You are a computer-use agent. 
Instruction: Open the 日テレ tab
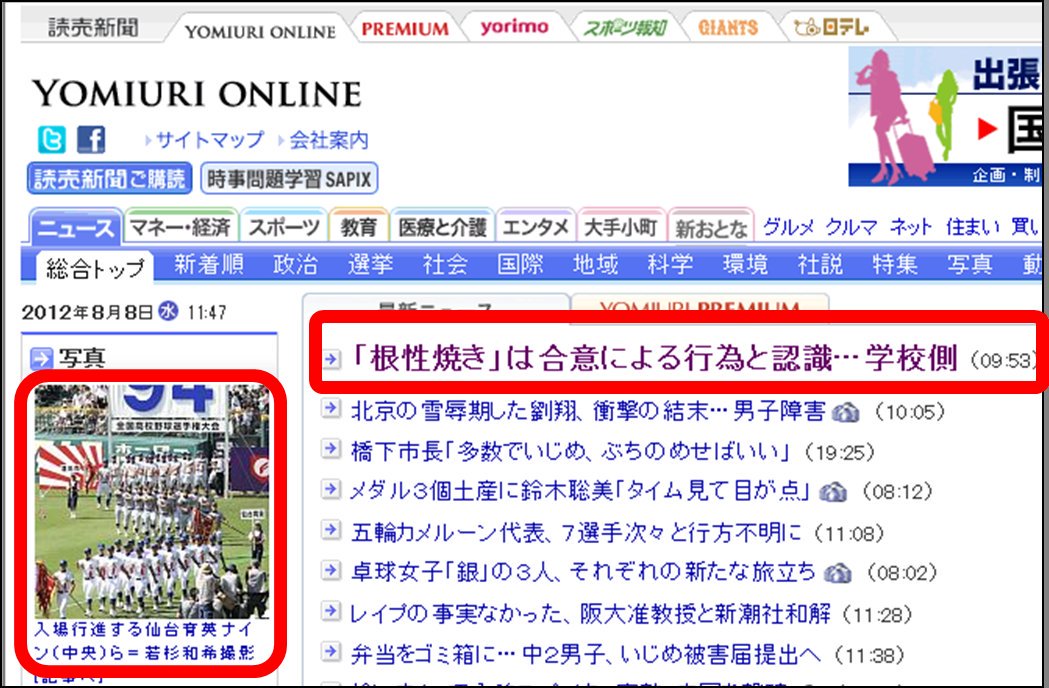point(830,27)
